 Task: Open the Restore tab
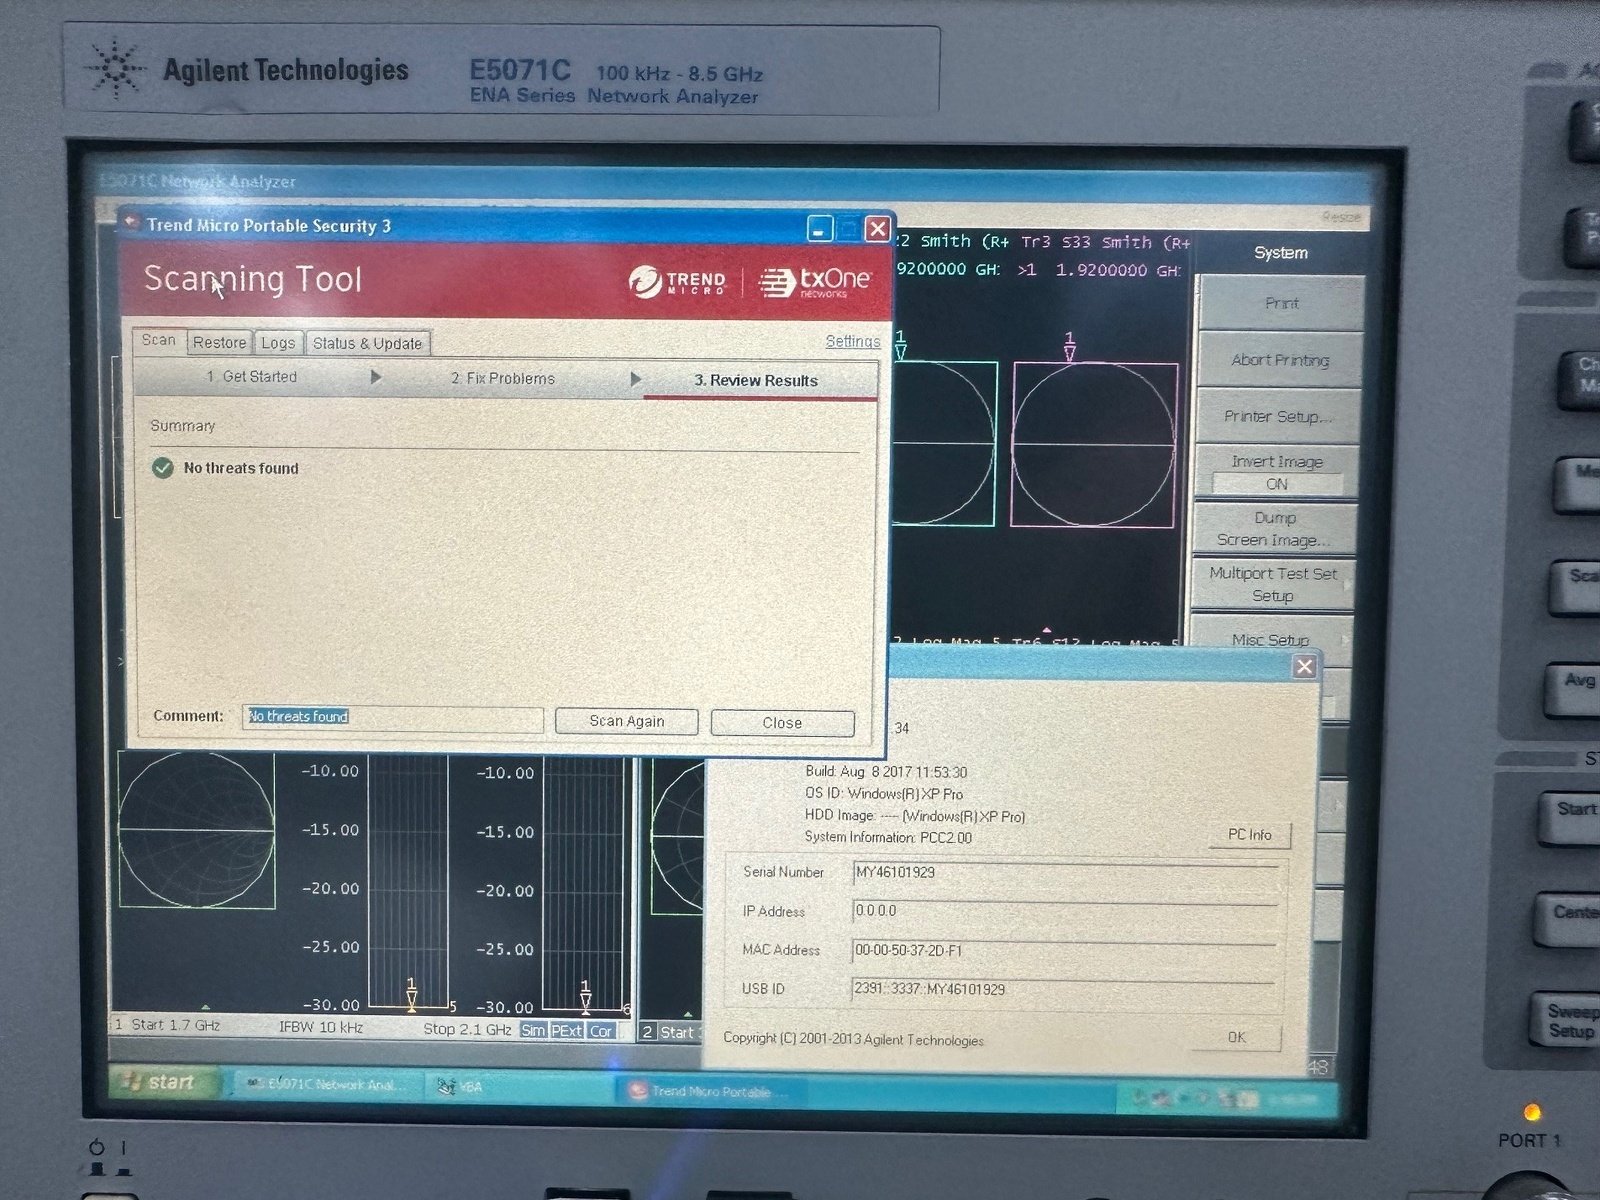219,342
